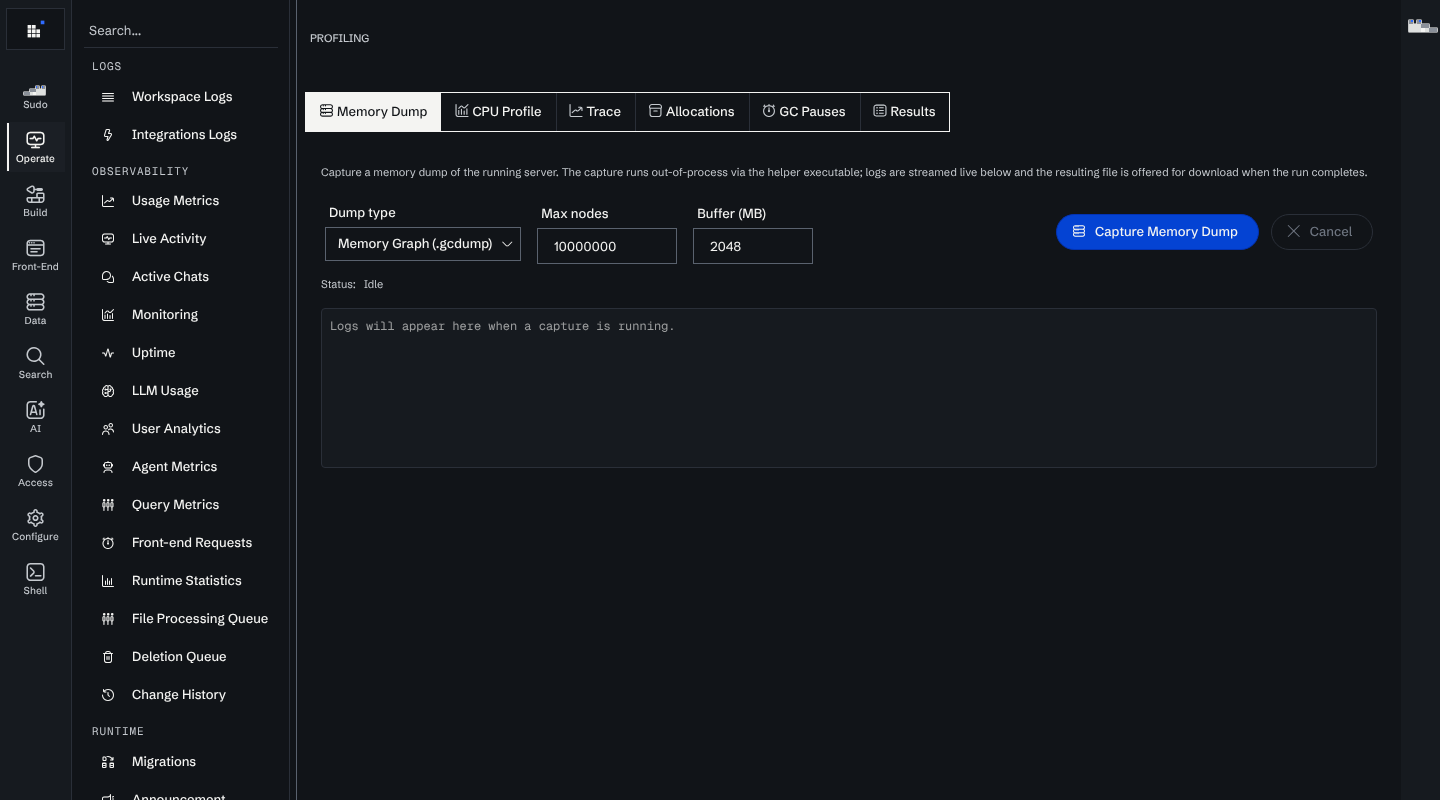Click the Integrations Logs lightning icon
Screen dimensions: 1440x800
pos(108,135)
